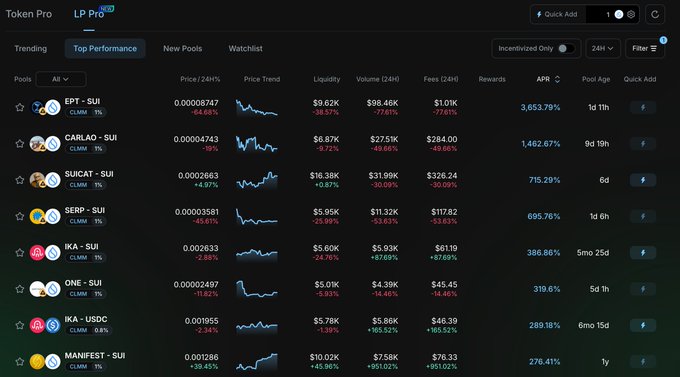The height and width of the screenshot is (377, 680).
Task: Star the MANIFEST - SUI pool
Action: 20,361
